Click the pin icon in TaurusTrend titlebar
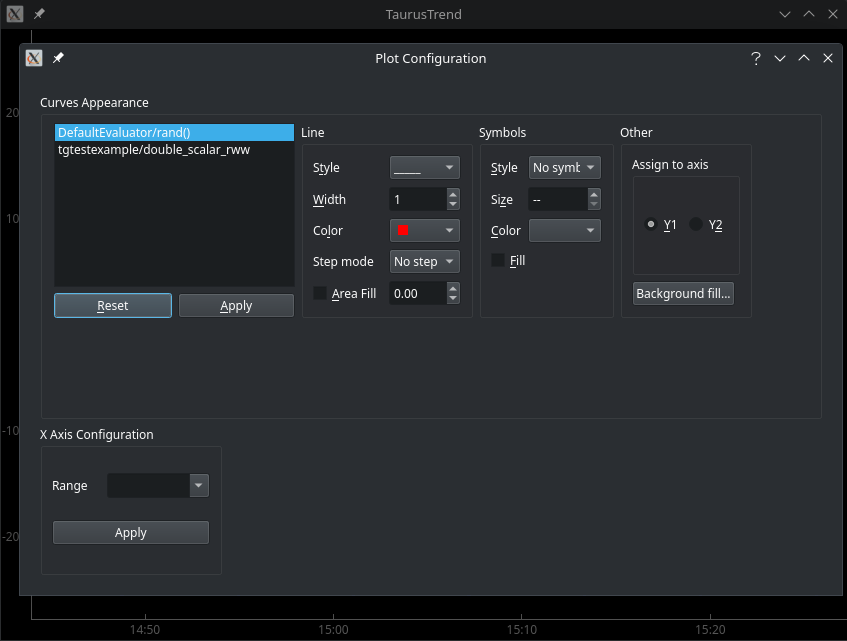 coord(39,14)
